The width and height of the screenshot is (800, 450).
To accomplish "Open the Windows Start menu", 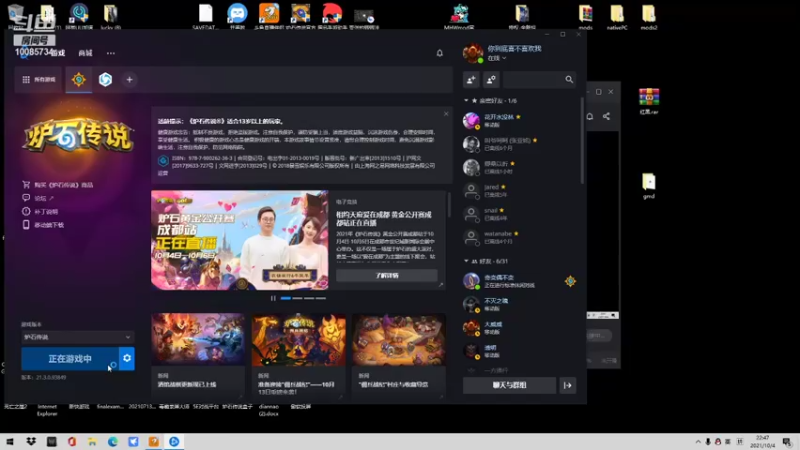I will pos(10,441).
